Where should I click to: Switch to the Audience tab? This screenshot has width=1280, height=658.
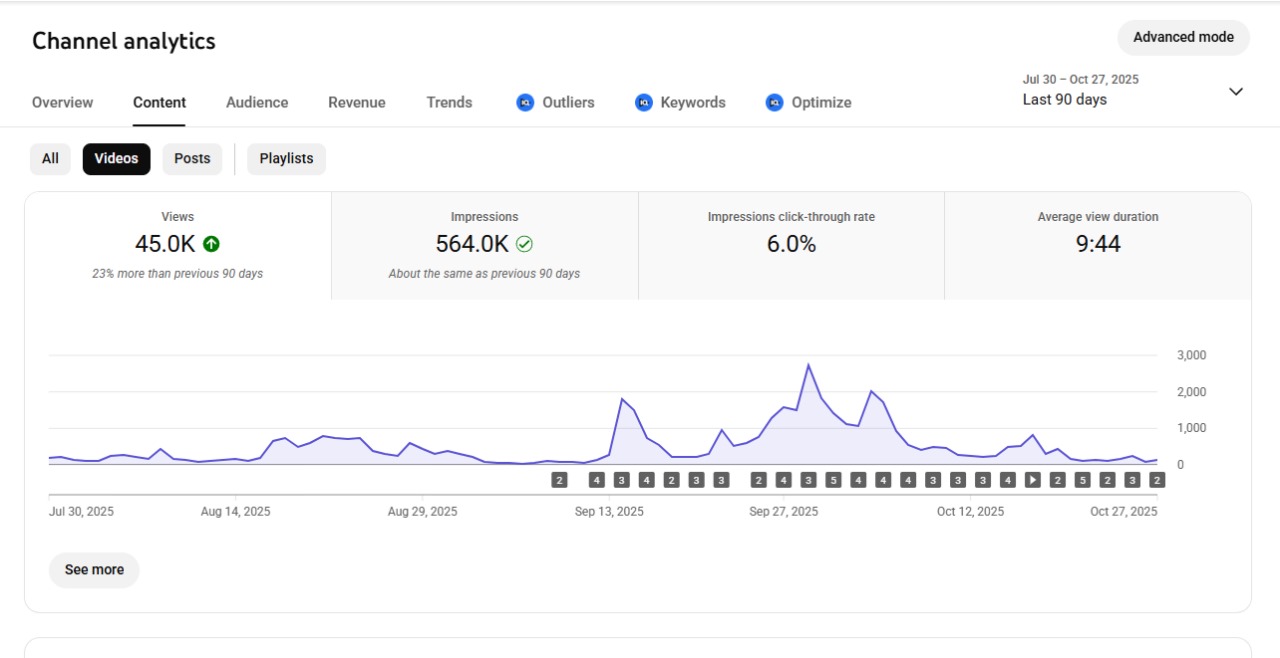257,102
